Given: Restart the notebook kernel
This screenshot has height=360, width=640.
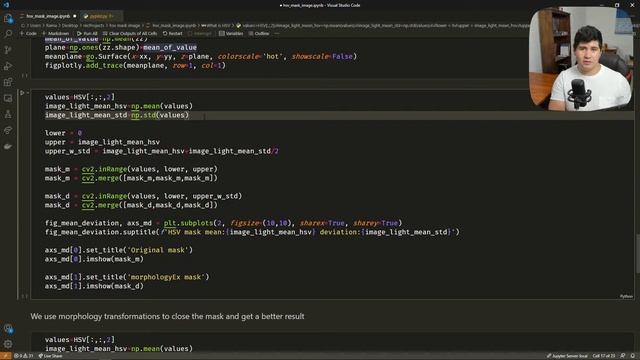Looking at the screenshot, I should 173,33.
